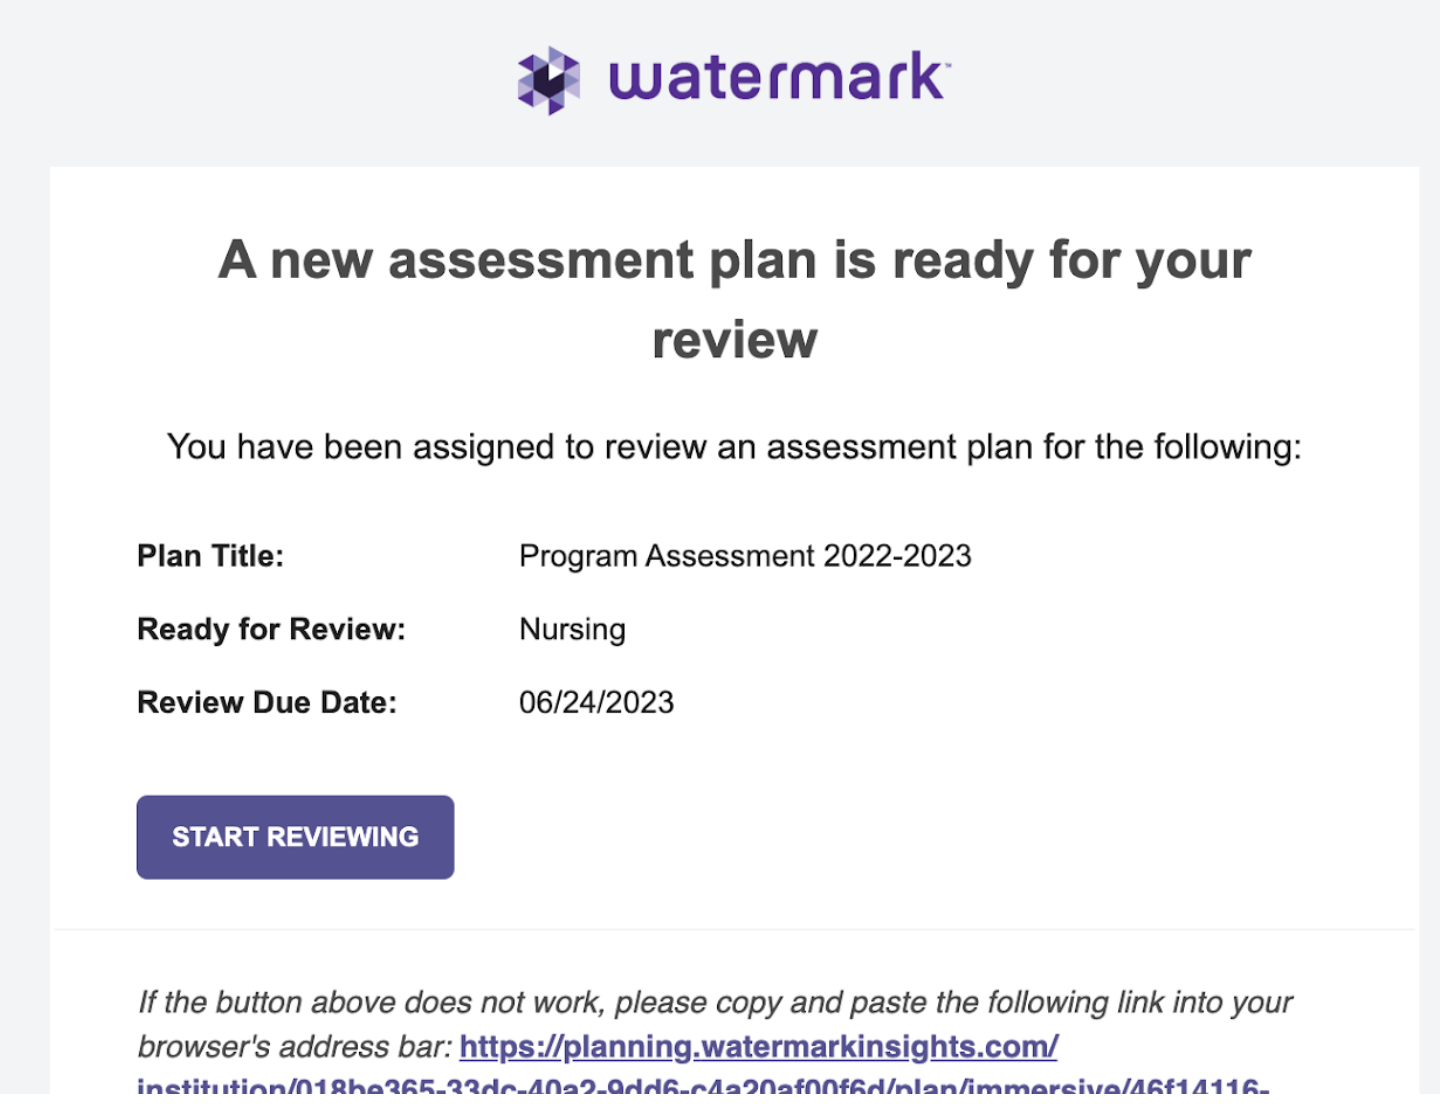Select the Nursing program value

click(572, 629)
